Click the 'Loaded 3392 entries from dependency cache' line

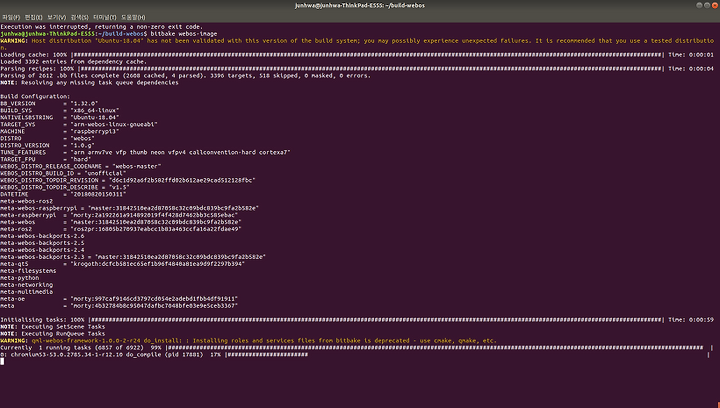point(73,62)
